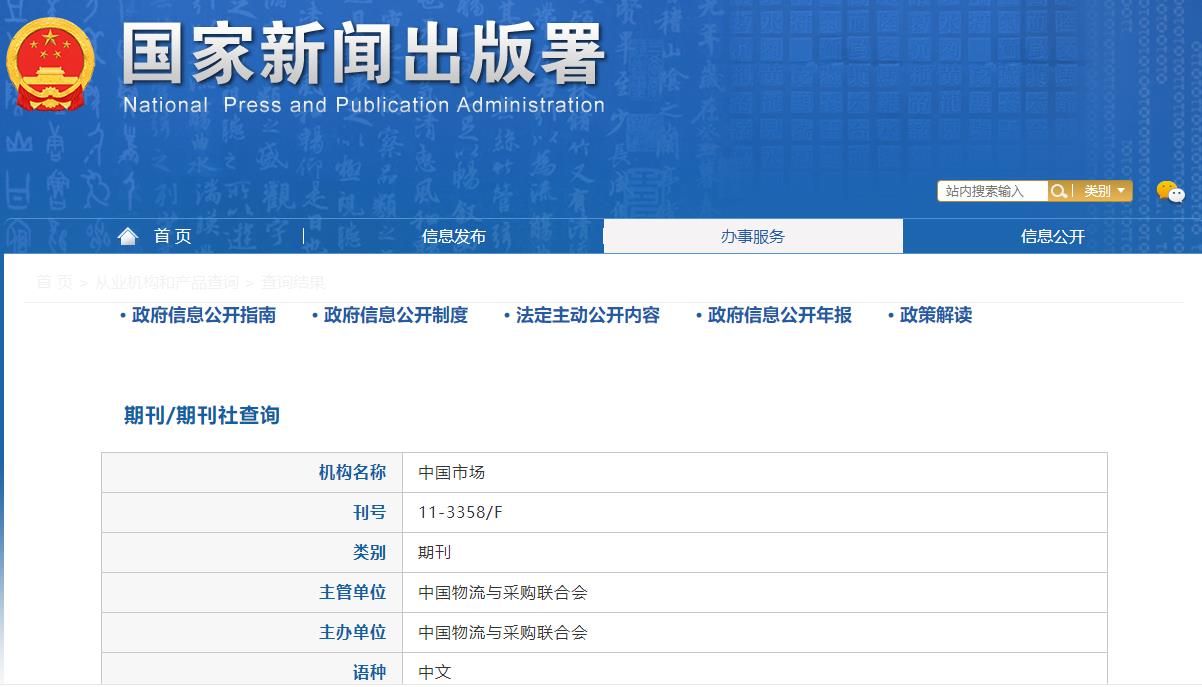
Task: Click the home icon beside 首页
Action: 128,236
